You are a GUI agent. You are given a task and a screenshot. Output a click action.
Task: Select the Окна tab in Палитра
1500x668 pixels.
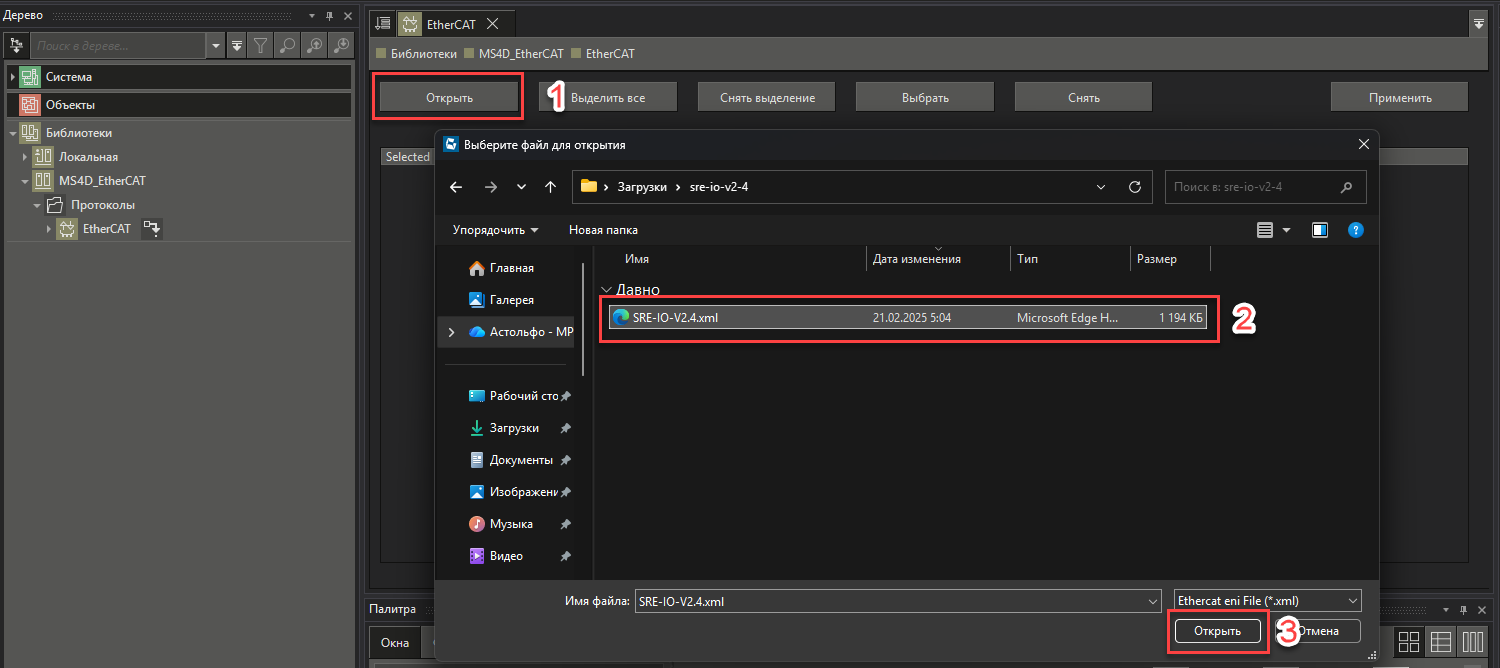coord(395,643)
